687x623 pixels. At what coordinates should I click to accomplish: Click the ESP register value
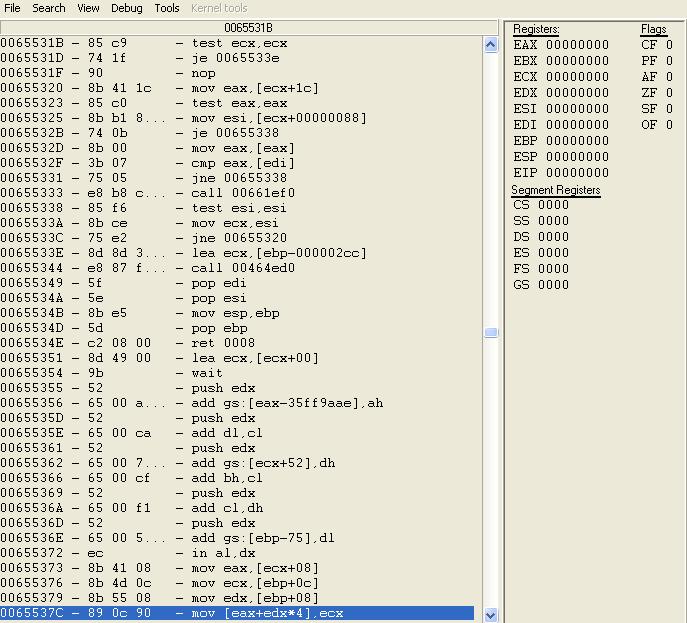click(x=575, y=157)
